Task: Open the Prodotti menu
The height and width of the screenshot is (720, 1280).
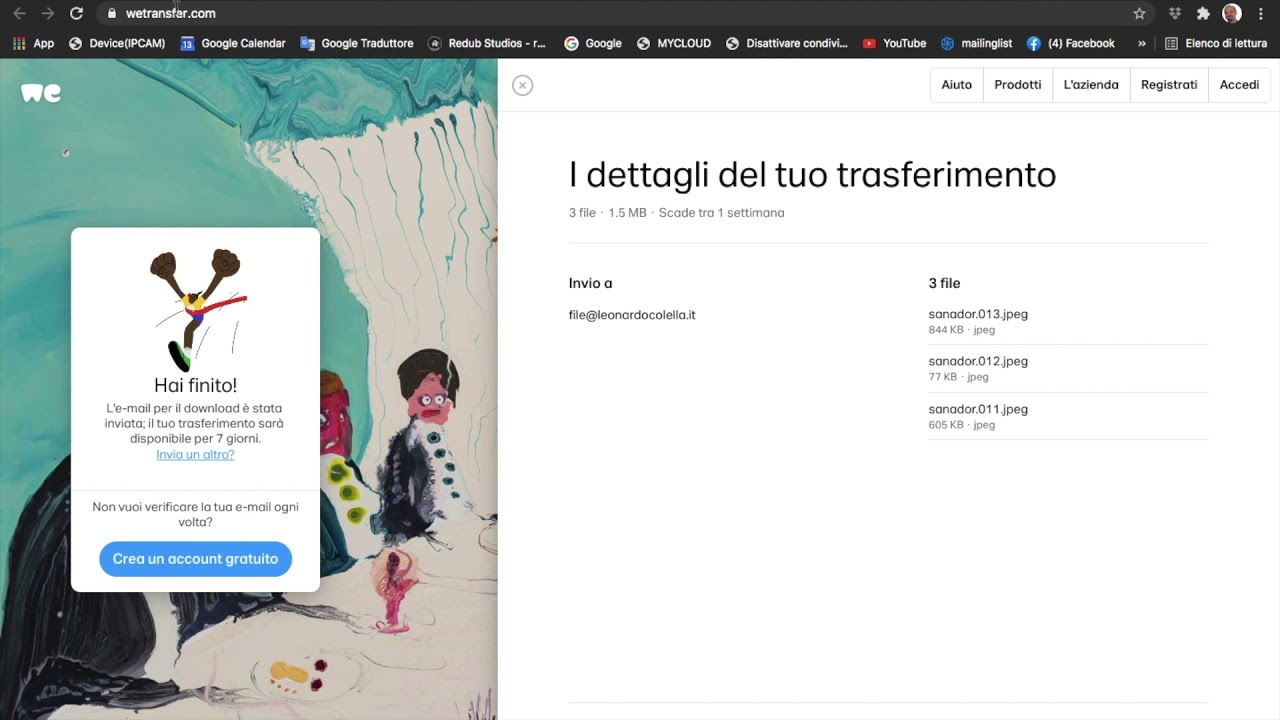Action: pyautogui.click(x=1018, y=85)
